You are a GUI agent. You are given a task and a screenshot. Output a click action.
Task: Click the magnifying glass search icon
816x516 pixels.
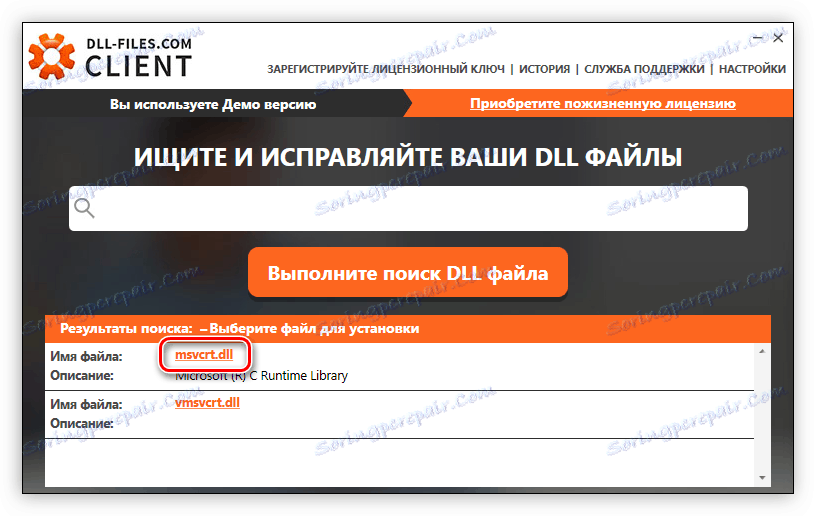[x=84, y=208]
